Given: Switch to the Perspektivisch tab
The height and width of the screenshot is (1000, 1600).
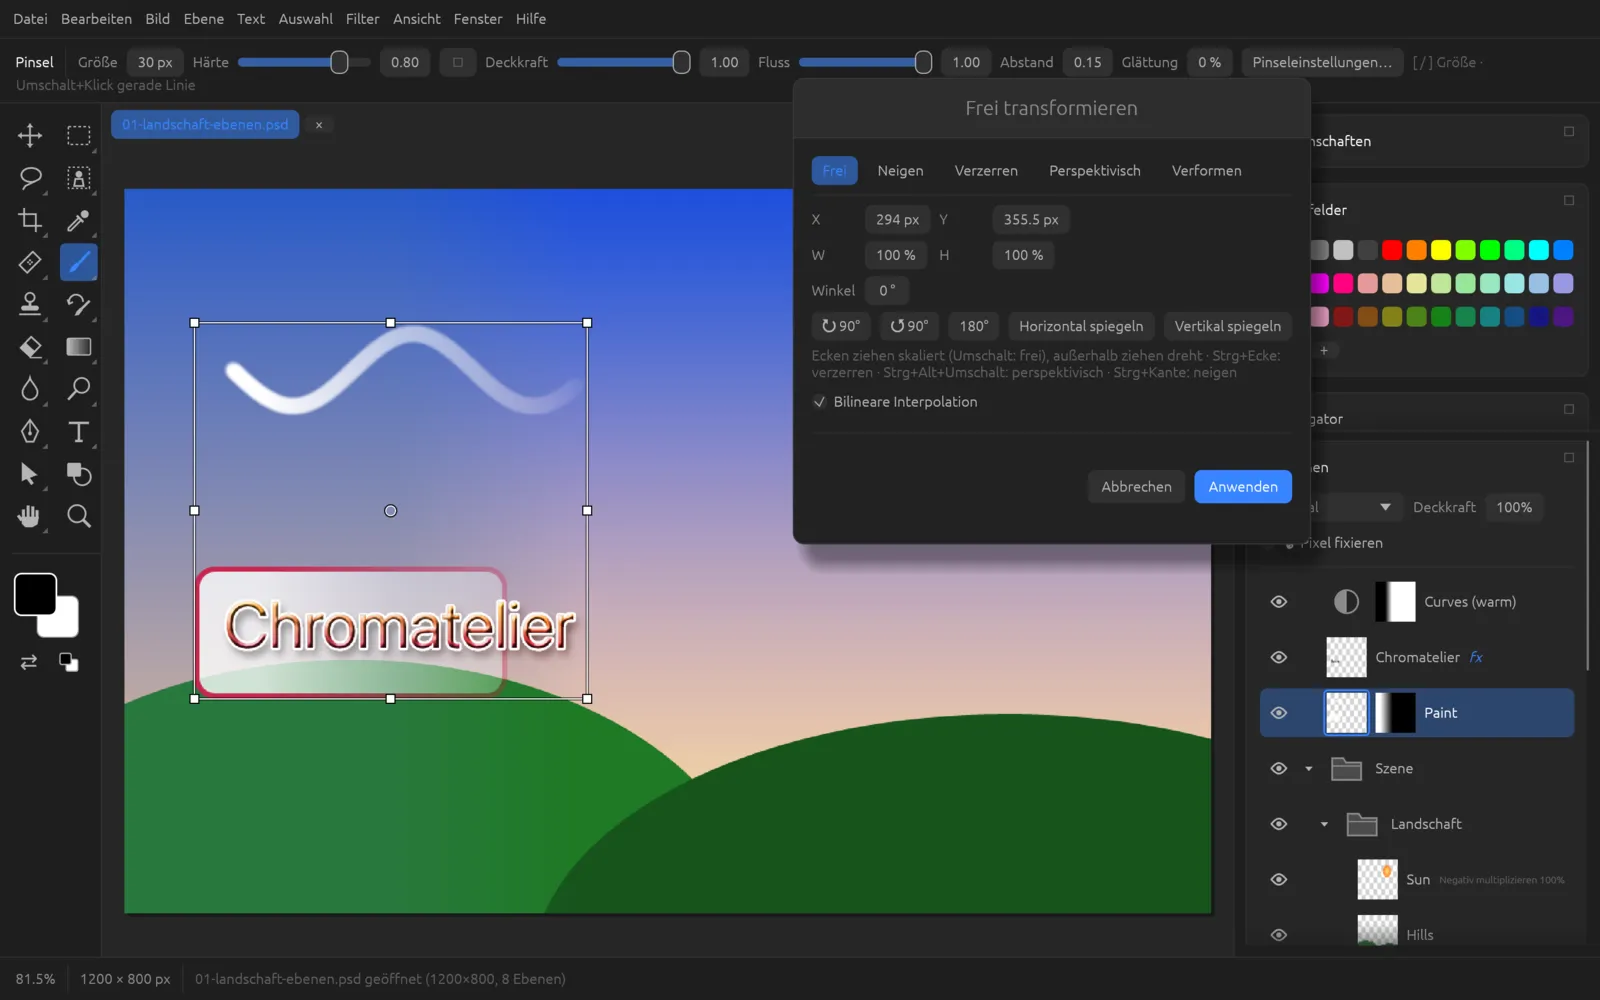Looking at the screenshot, I should point(1095,171).
